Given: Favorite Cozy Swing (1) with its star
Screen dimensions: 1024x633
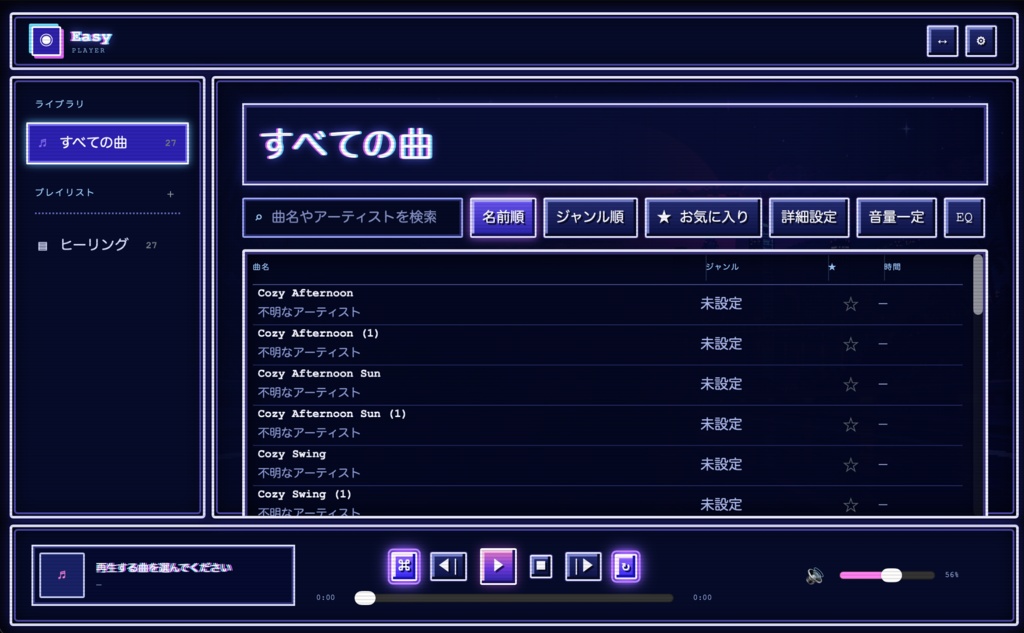Looking at the screenshot, I should (x=850, y=505).
